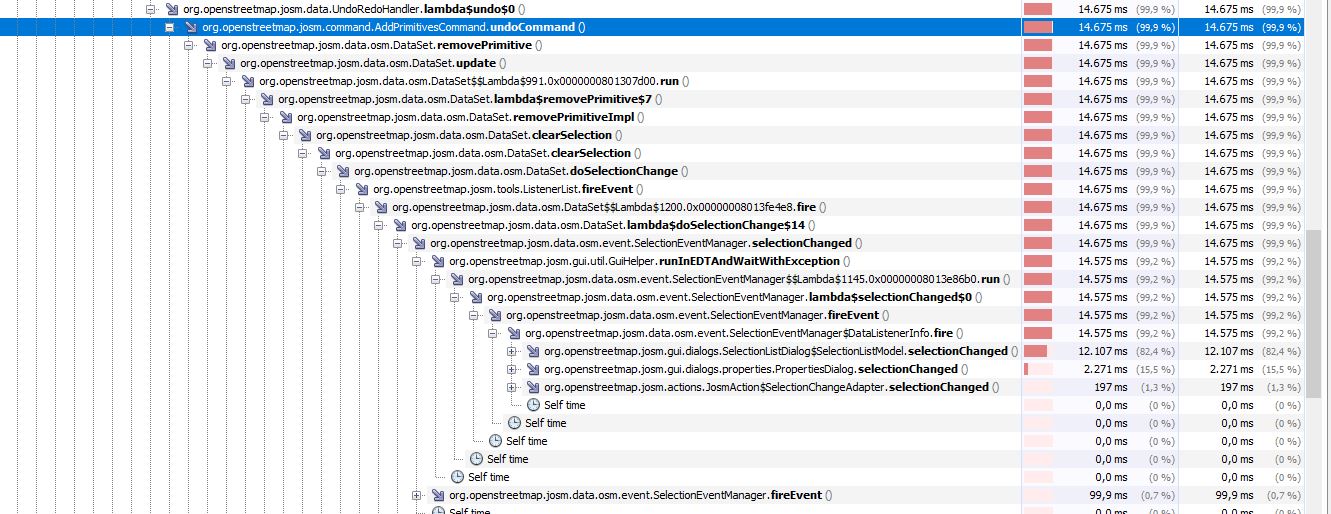Click the call icon next to DataSet.removePrimitive
Viewport: 1331px width, 514px height.
click(x=210, y=45)
